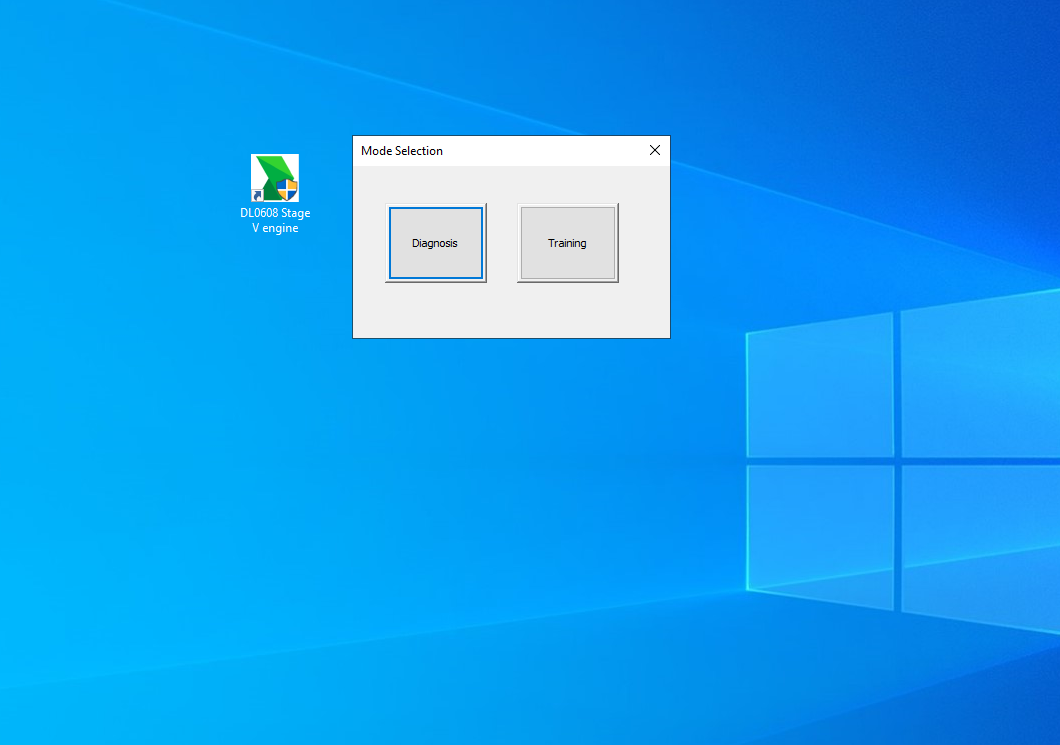Click empty desktop below the dialog
The image size is (1060, 745).
510,500
